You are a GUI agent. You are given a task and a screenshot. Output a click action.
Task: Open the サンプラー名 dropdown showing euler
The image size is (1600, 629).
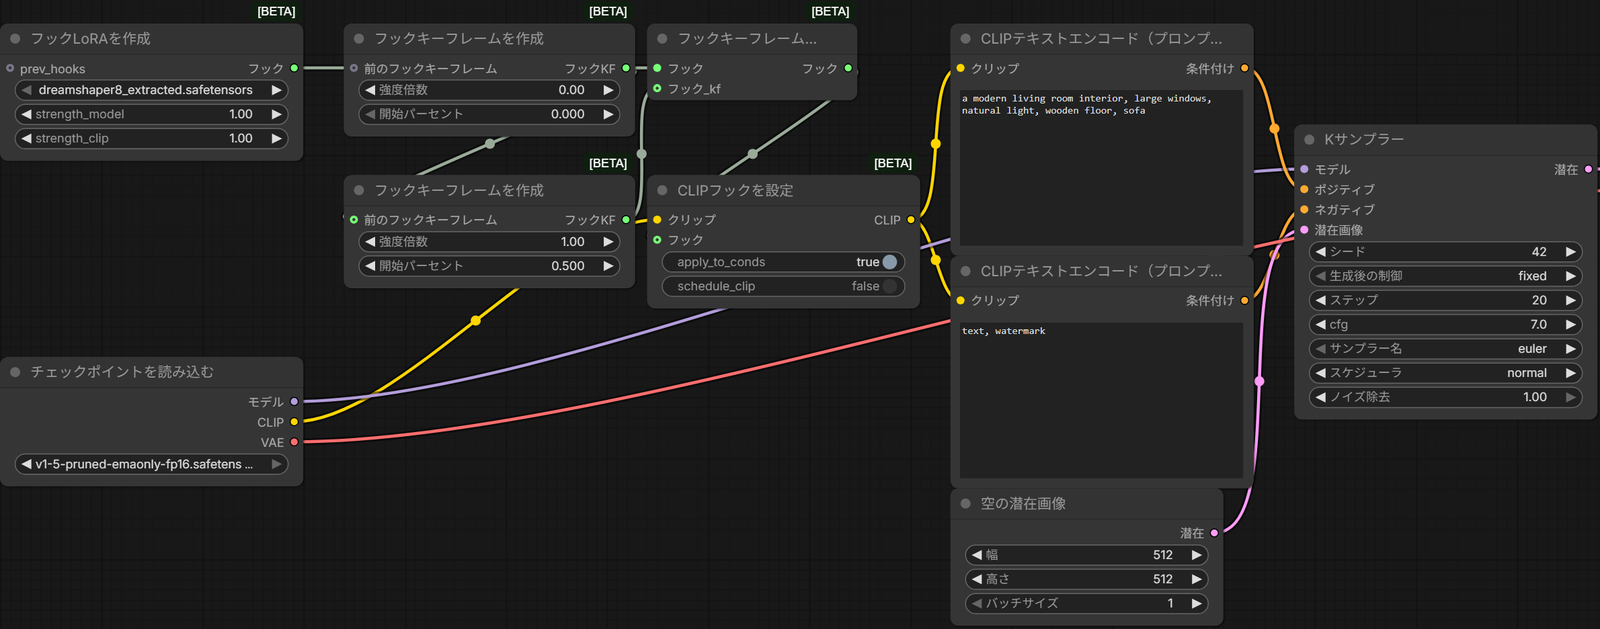1445,348
